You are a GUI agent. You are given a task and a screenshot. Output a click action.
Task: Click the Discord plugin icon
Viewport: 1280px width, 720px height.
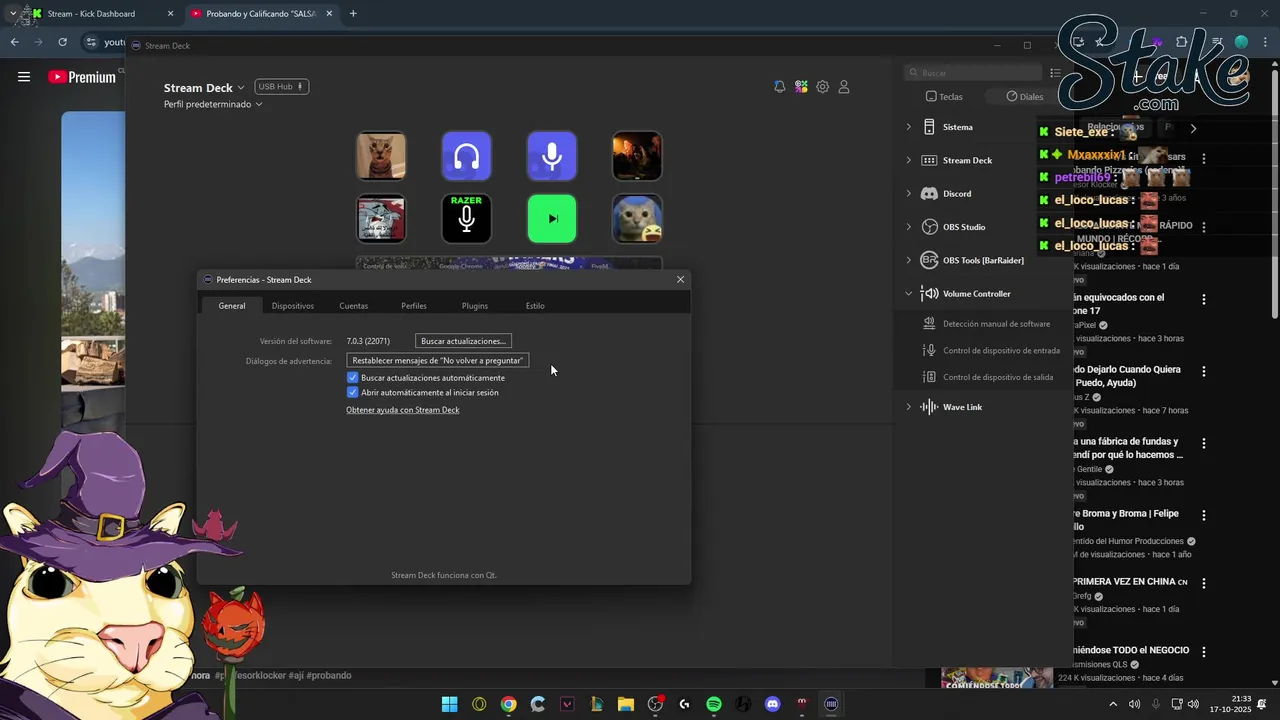[929, 193]
